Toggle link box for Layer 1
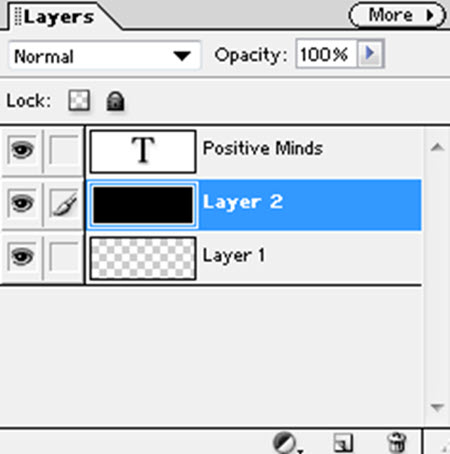 tap(64, 257)
